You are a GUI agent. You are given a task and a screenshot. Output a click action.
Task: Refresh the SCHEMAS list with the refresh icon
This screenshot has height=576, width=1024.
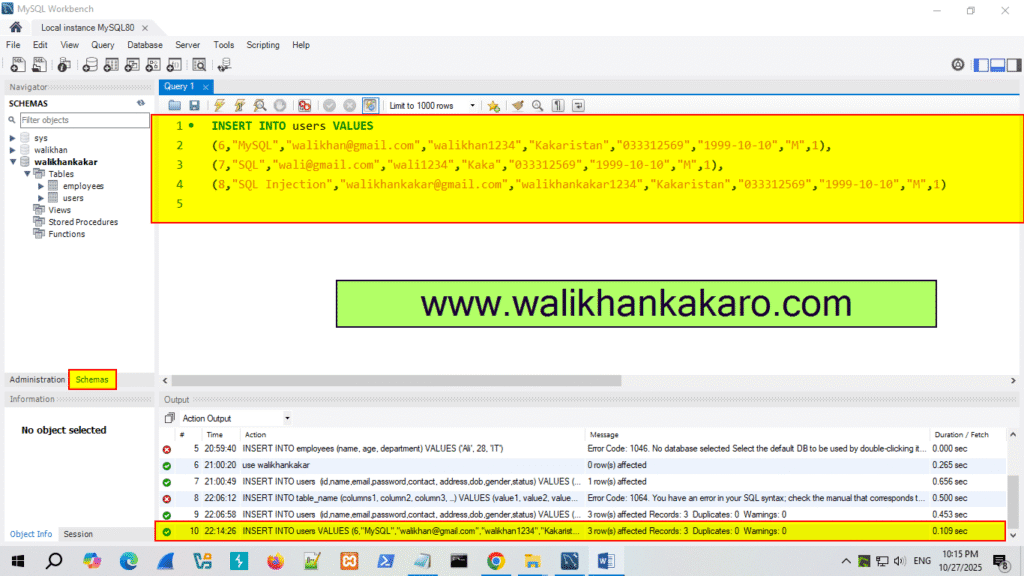click(140, 103)
